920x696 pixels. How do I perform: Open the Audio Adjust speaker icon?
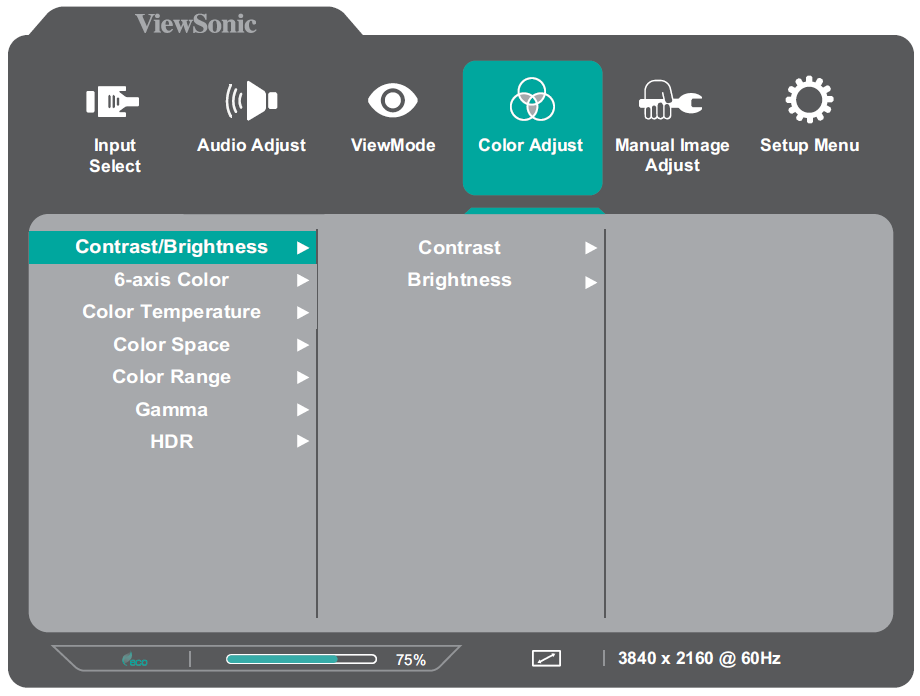252,100
